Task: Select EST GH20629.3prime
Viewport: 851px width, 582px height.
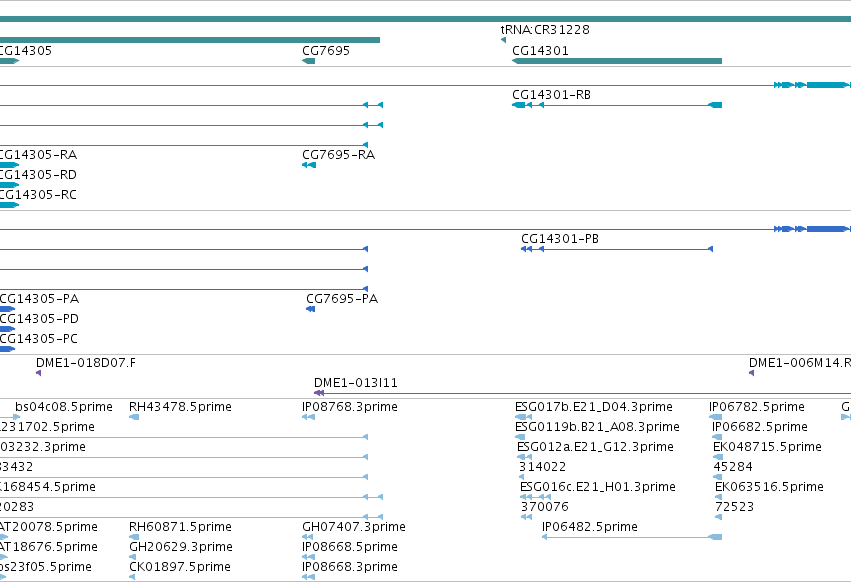Action: point(181,547)
